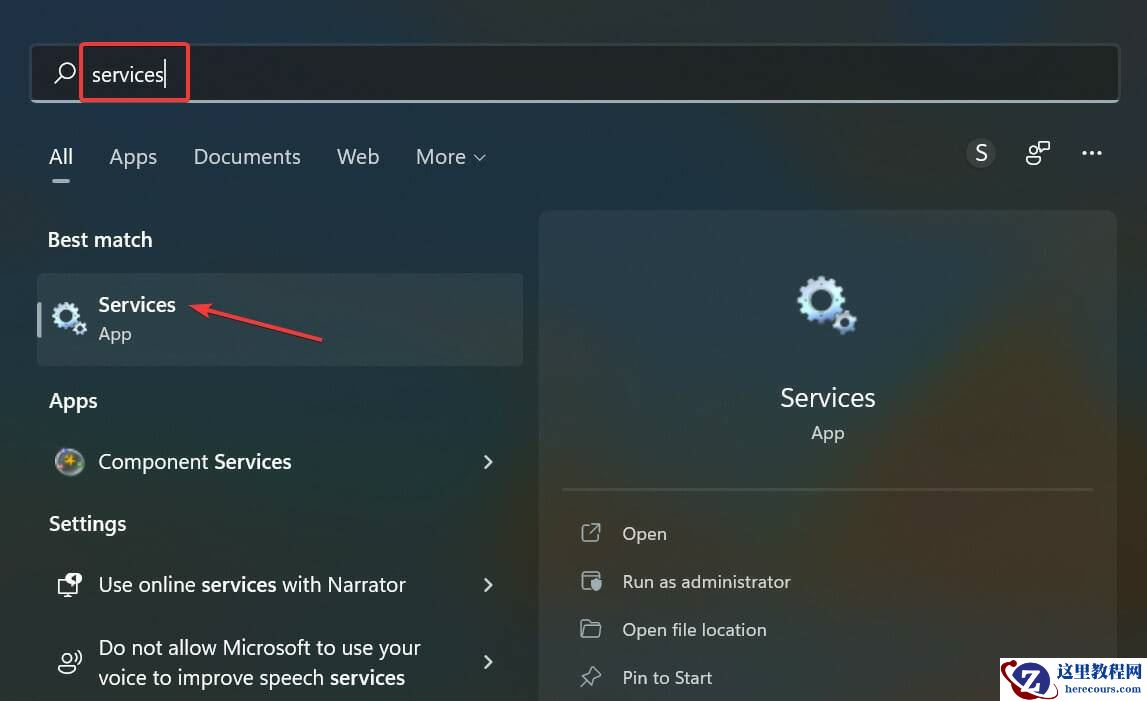Click the Narrator icon beside online services entry
Image resolution: width=1147 pixels, height=701 pixels.
tap(68, 585)
